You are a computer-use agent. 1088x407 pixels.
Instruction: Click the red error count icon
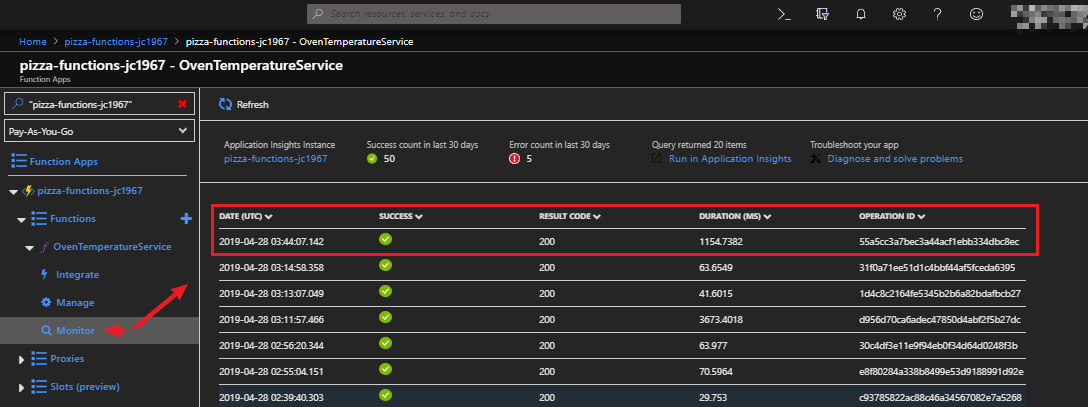pos(514,159)
